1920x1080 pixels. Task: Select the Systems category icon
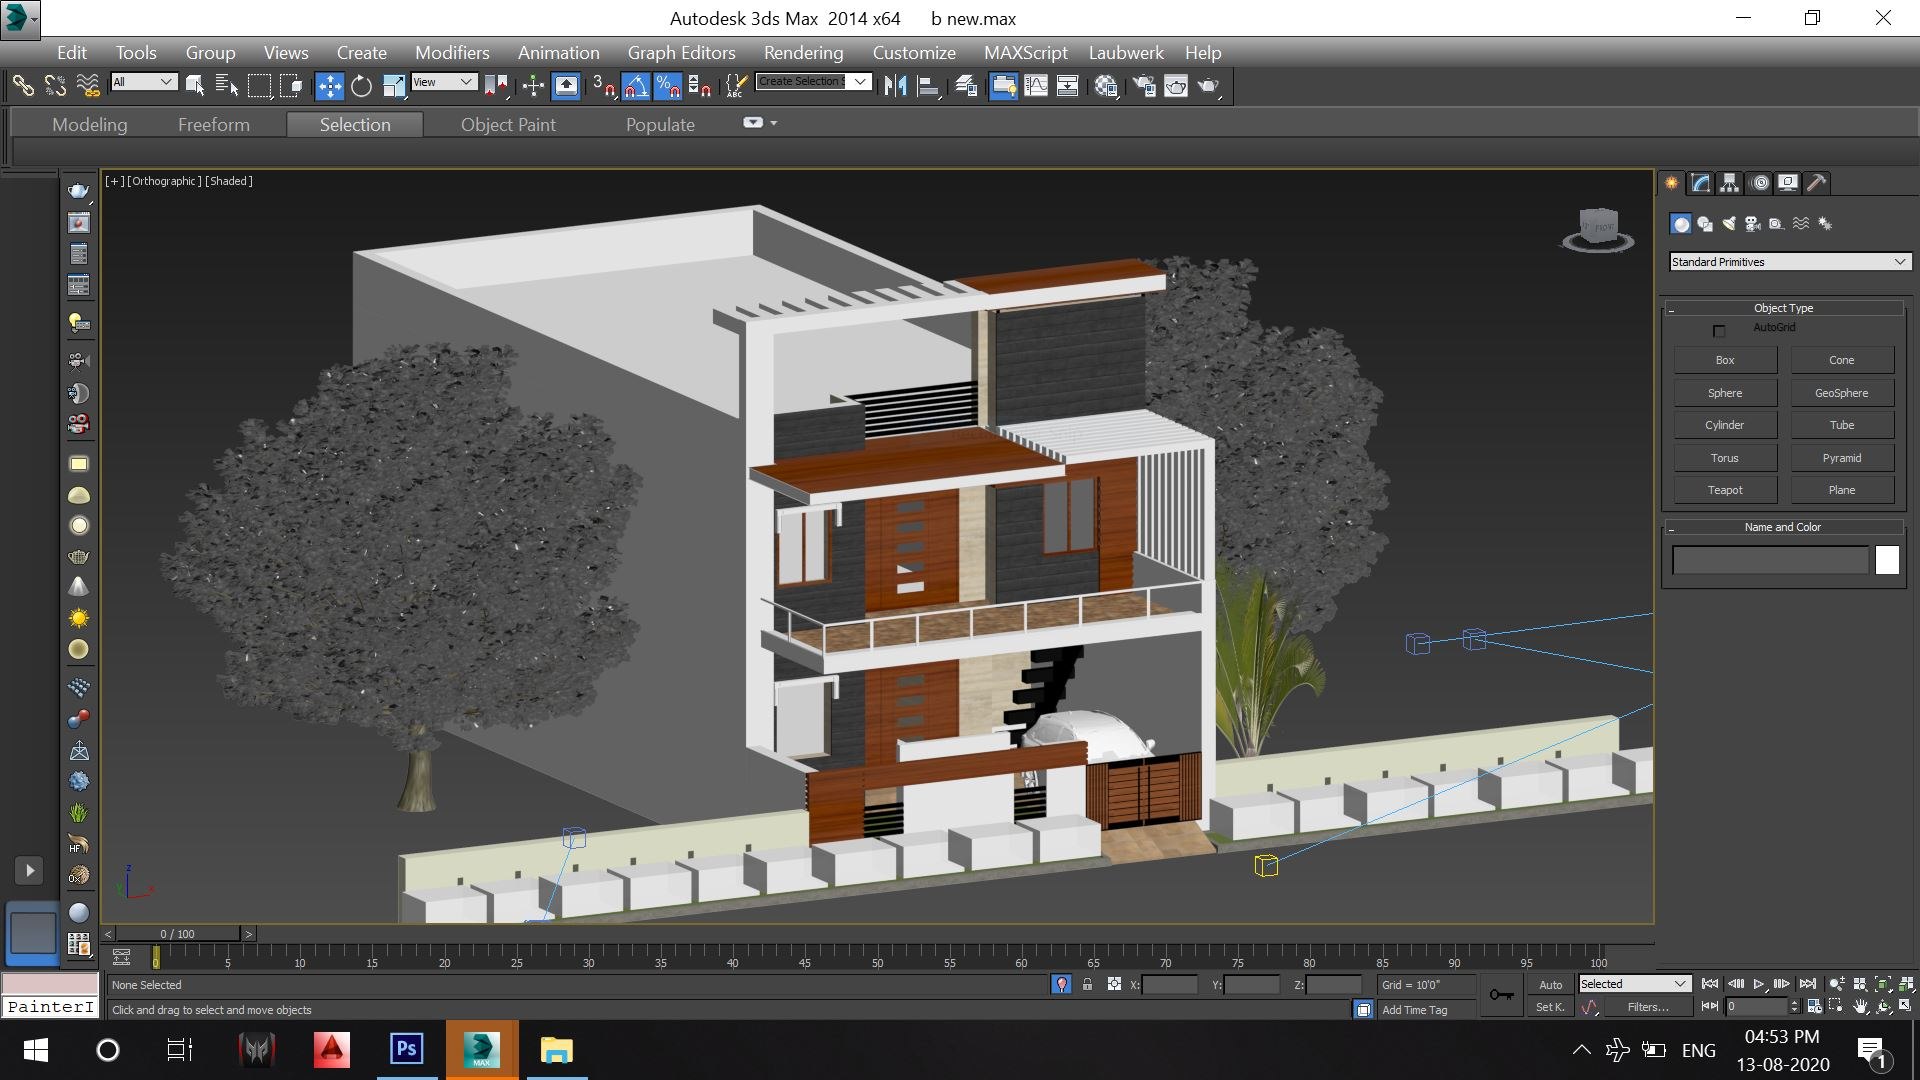pyautogui.click(x=1825, y=224)
